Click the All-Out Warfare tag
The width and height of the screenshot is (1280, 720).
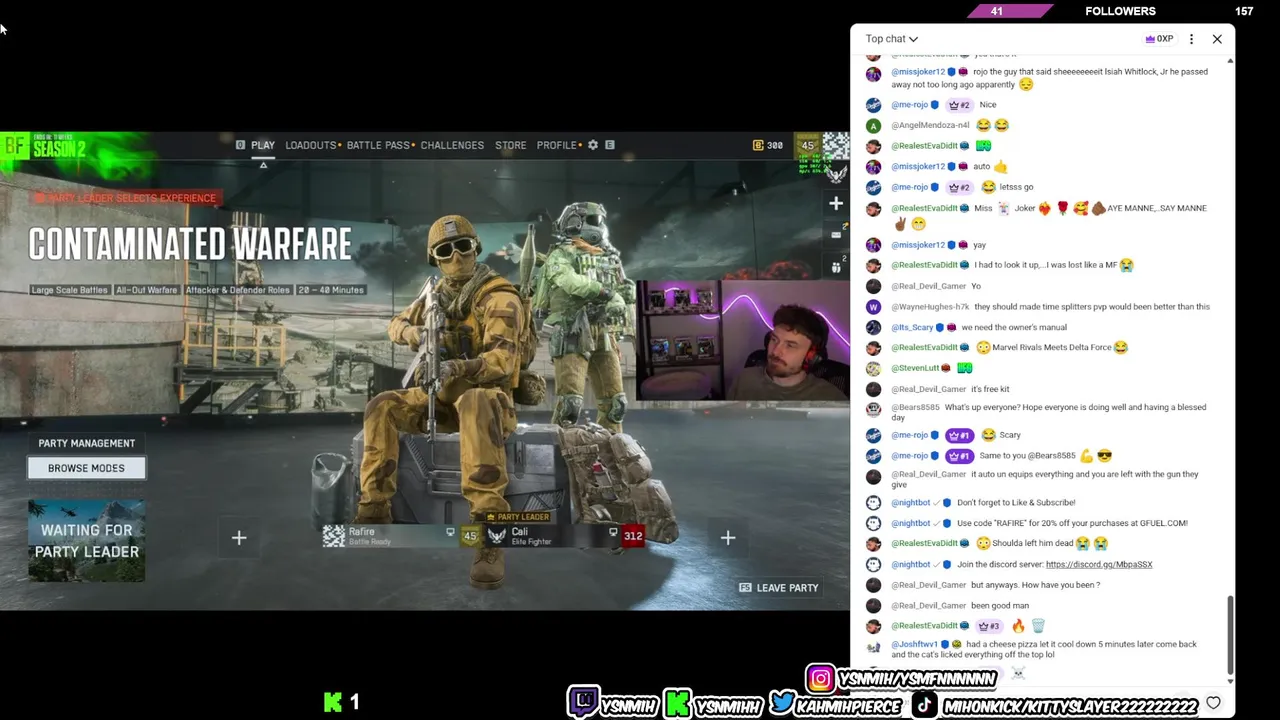147,290
